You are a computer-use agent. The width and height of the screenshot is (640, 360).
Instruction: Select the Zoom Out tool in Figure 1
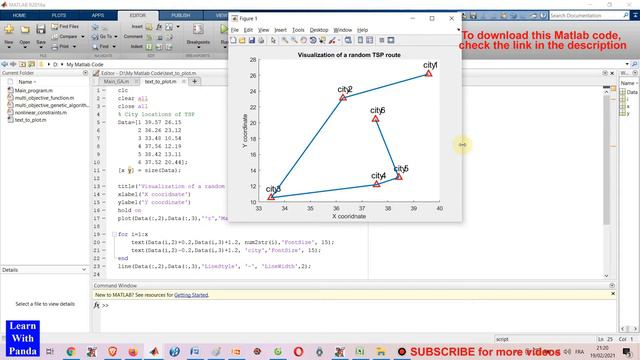[294, 40]
